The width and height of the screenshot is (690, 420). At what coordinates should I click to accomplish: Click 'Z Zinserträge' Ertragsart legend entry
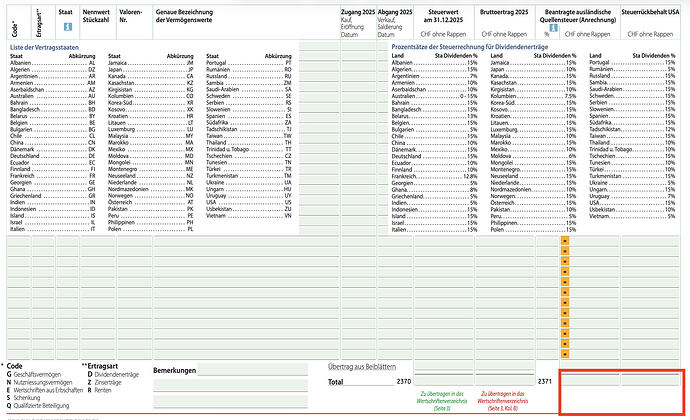pos(104,383)
